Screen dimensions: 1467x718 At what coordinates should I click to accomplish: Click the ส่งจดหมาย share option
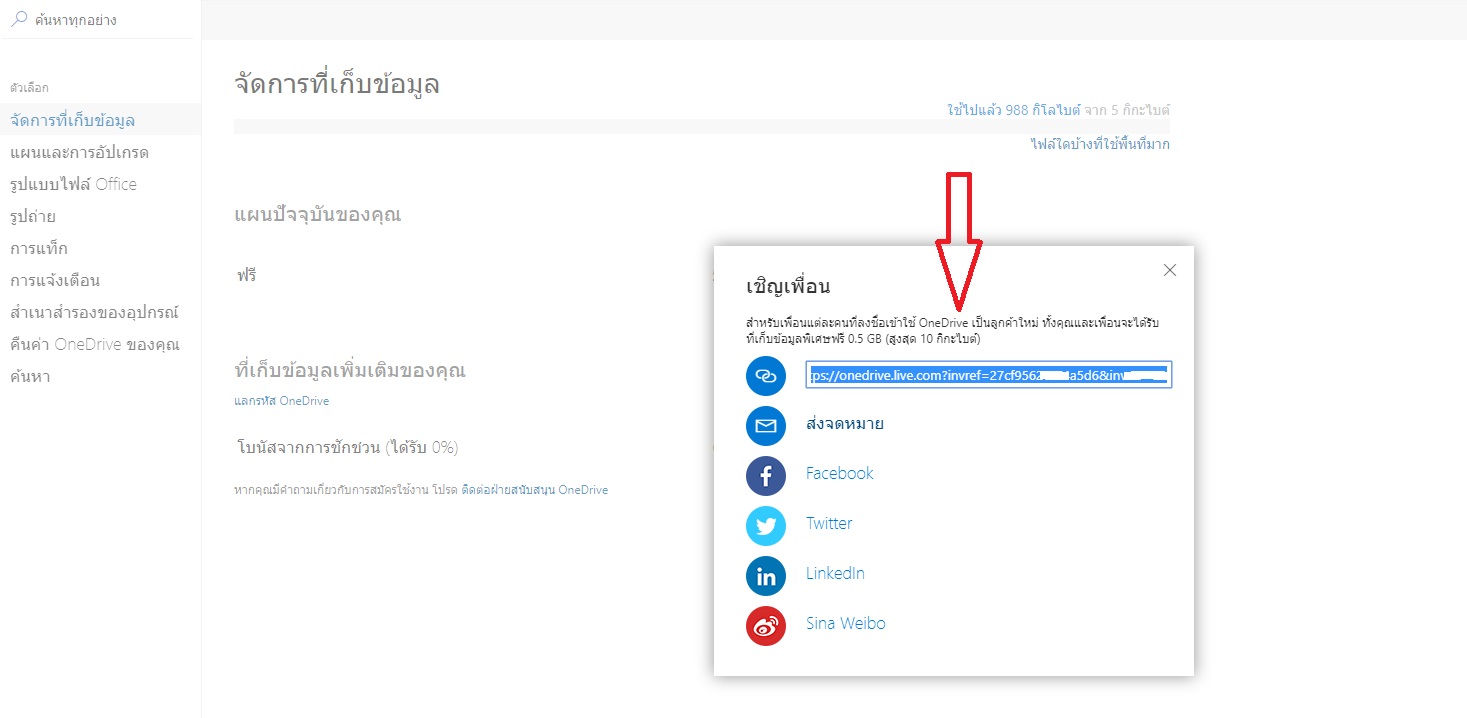(x=845, y=424)
